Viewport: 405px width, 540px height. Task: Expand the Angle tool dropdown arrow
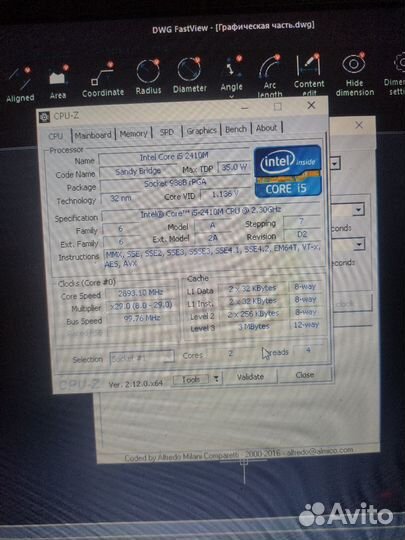(x=231, y=97)
